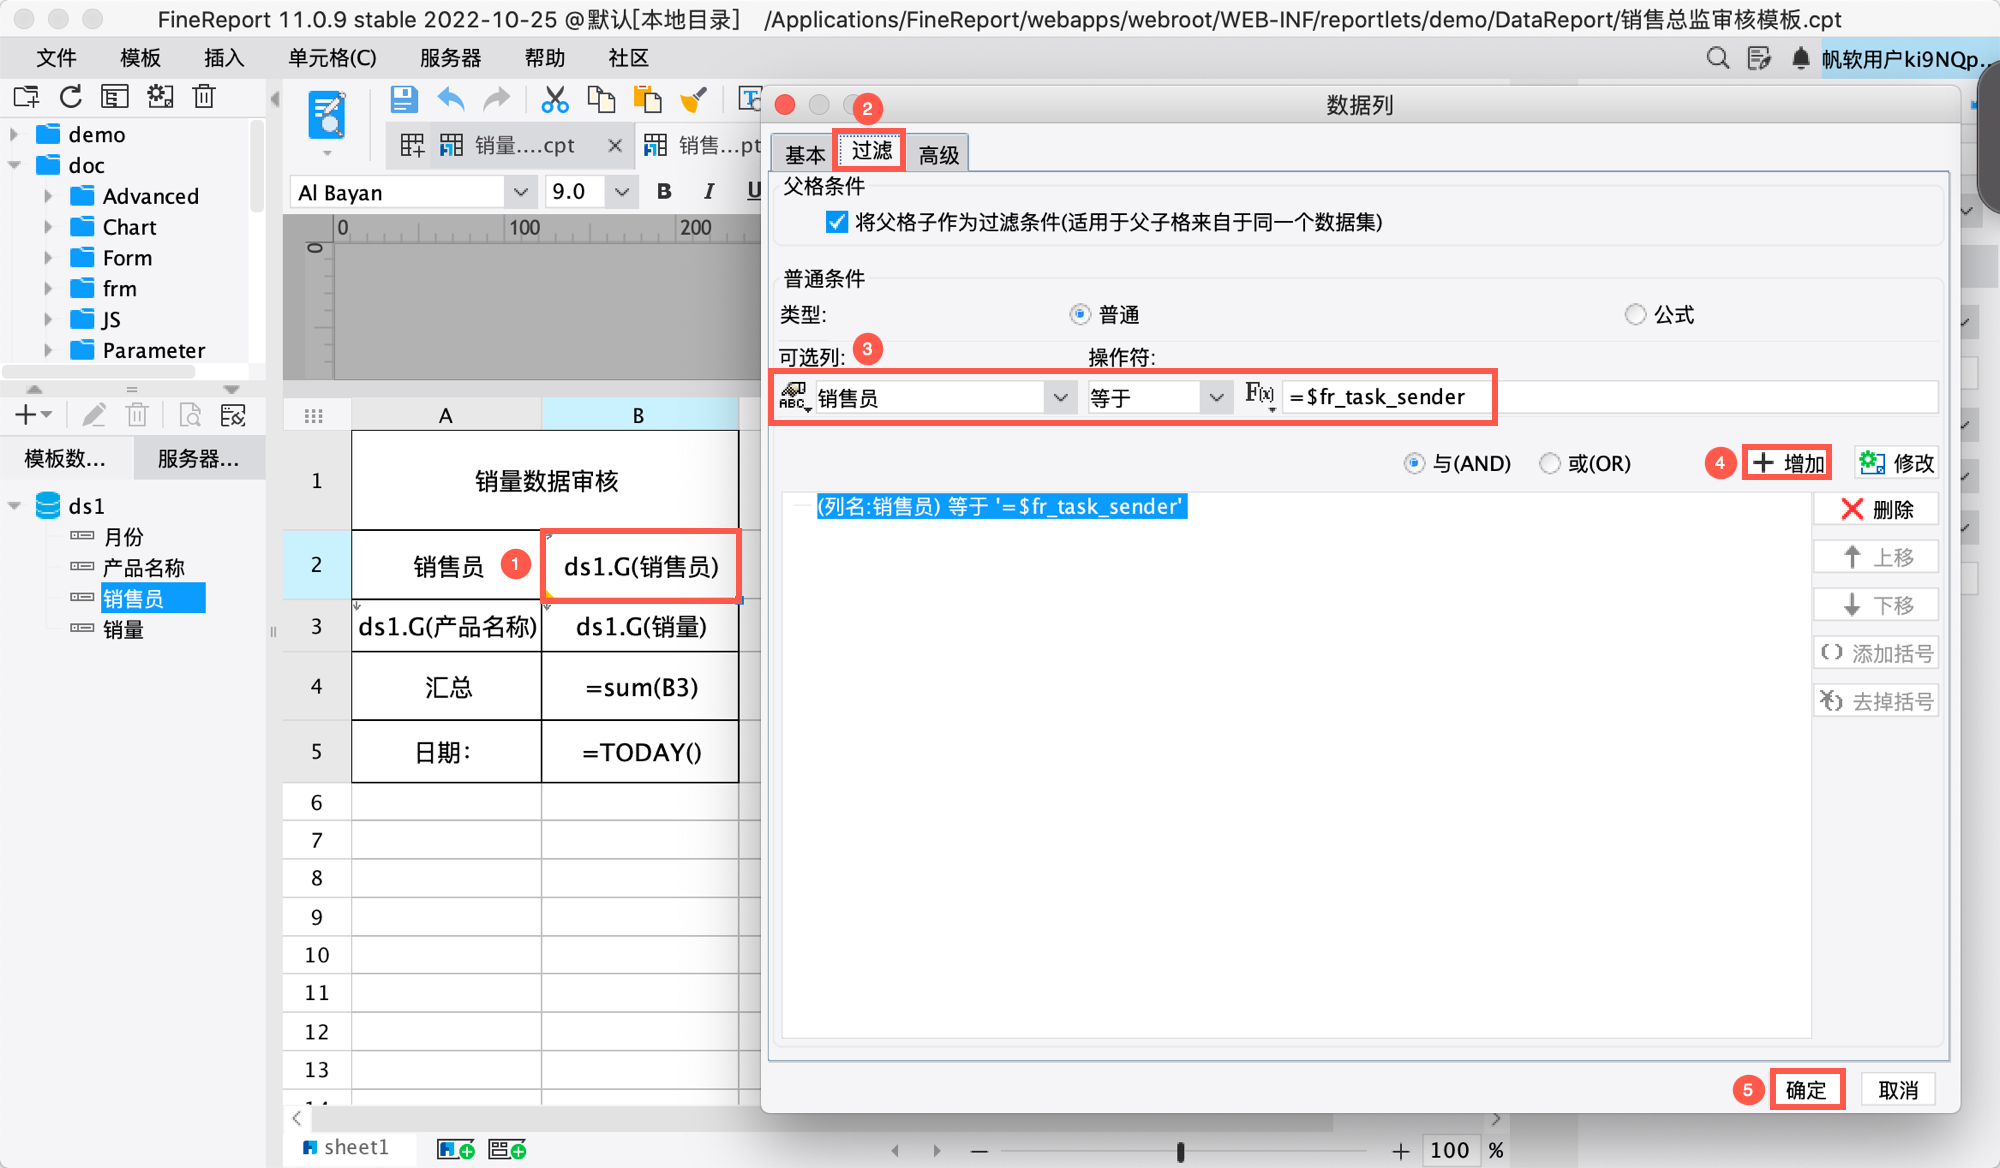Click the 确定 confirm button
The height and width of the screenshot is (1168, 2000).
(1806, 1090)
